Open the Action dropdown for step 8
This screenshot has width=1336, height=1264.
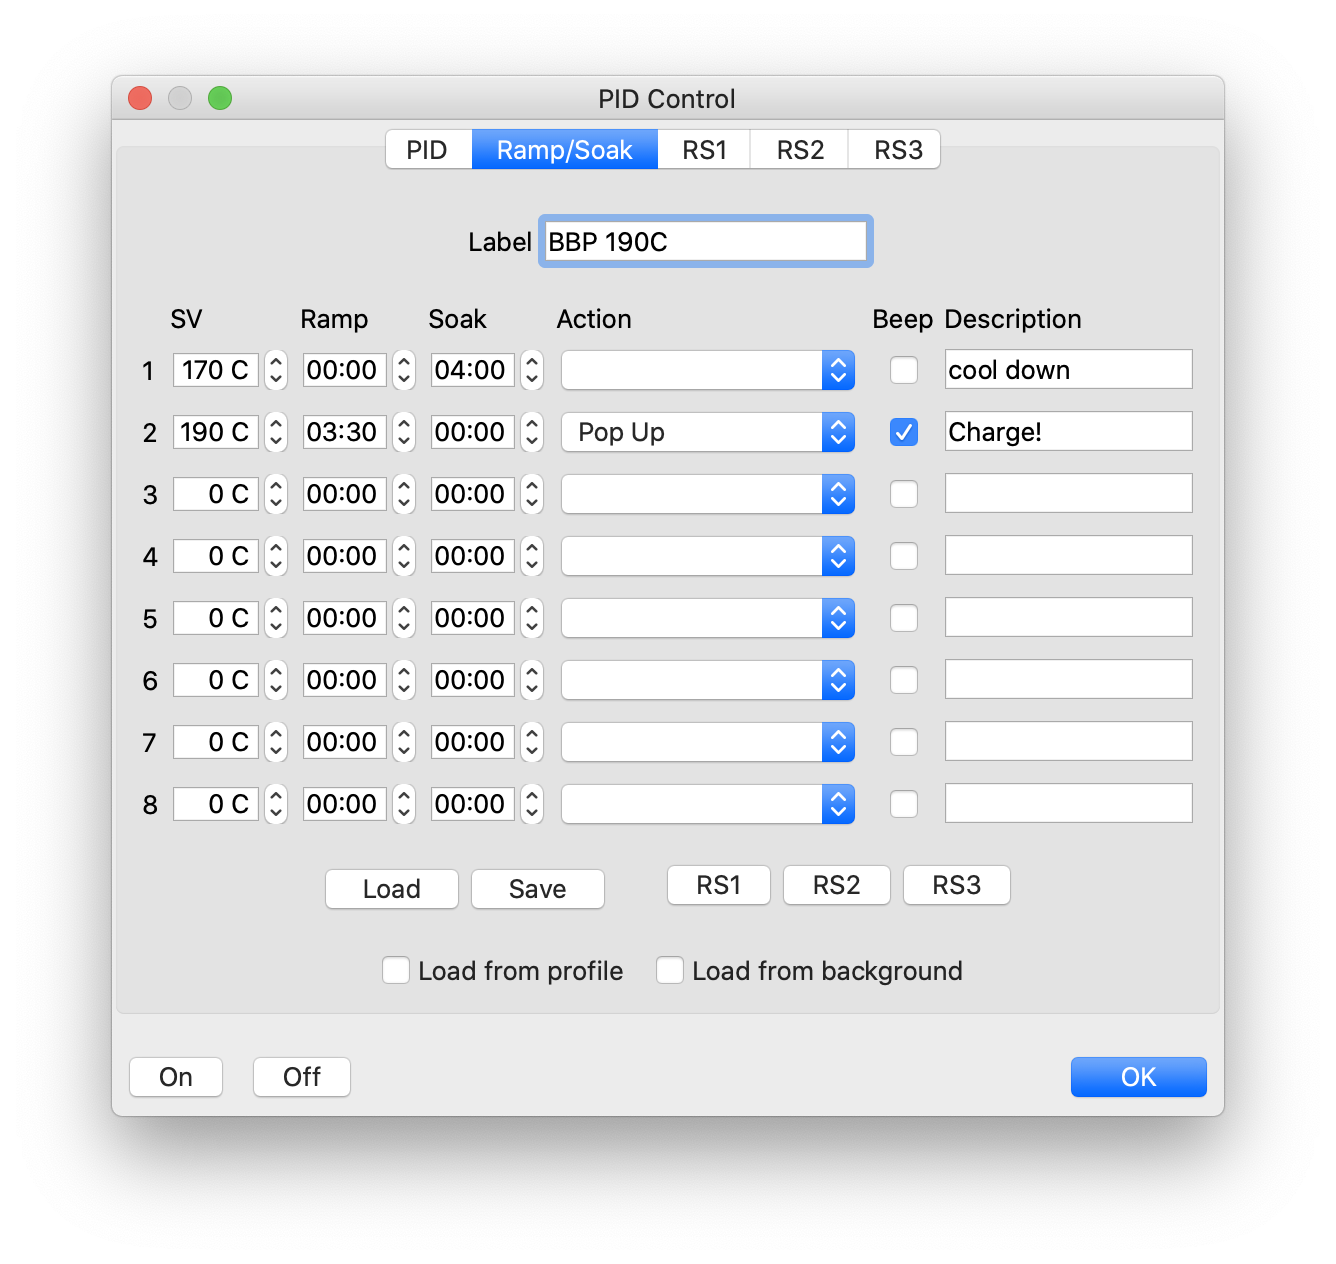tap(707, 804)
